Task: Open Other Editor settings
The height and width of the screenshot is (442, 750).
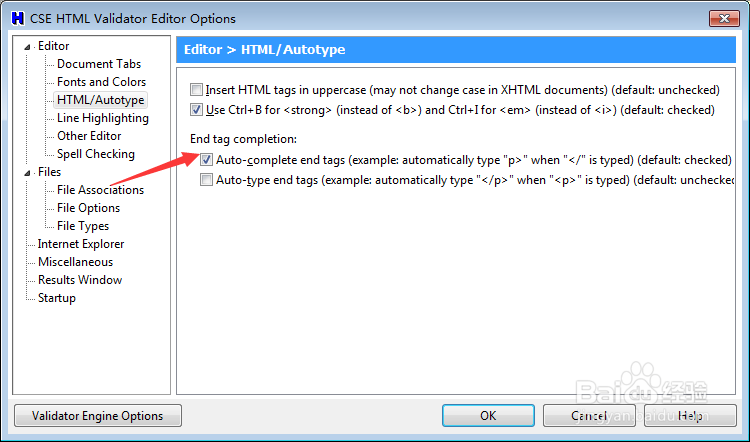Action: 89,136
